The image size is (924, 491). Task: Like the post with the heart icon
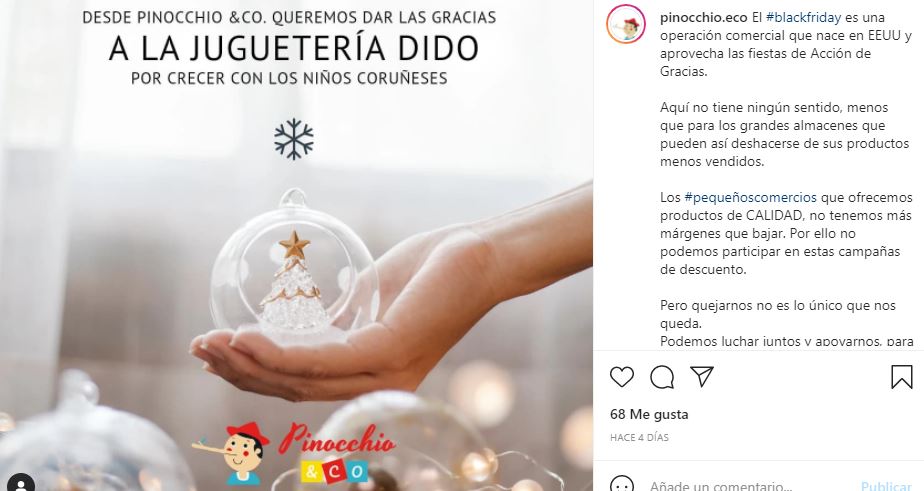(x=622, y=377)
